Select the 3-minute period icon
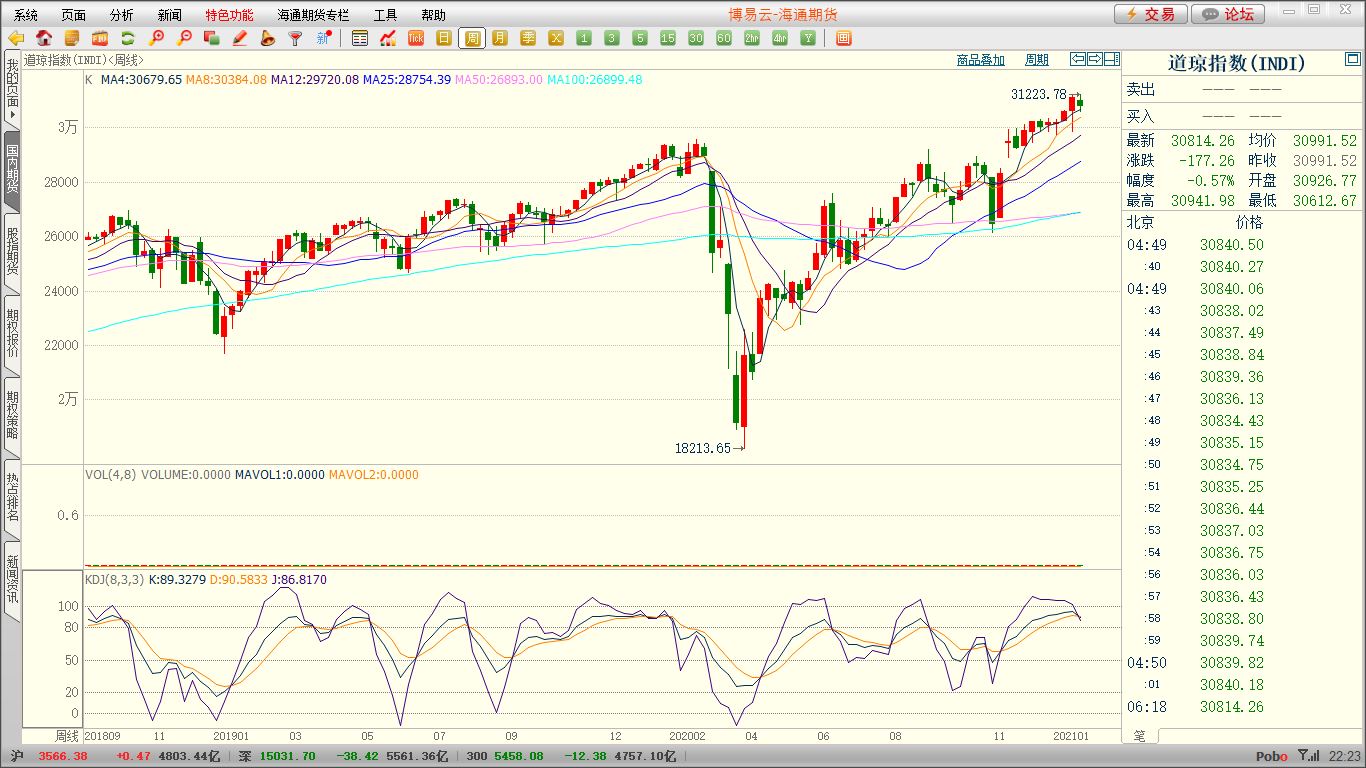 (x=612, y=38)
